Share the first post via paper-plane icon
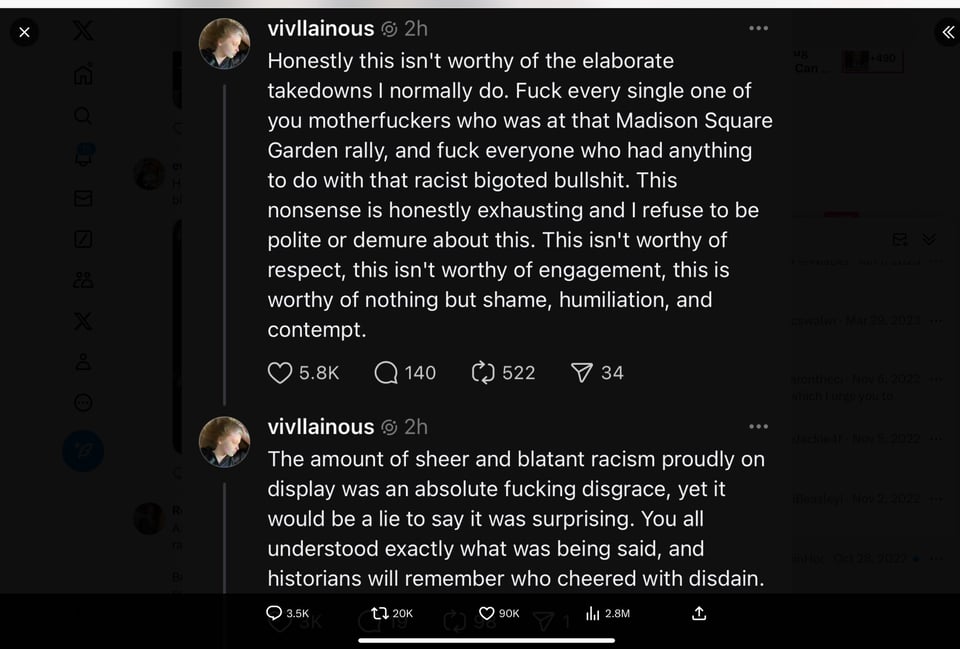Image resolution: width=960 pixels, height=649 pixels. (x=582, y=373)
